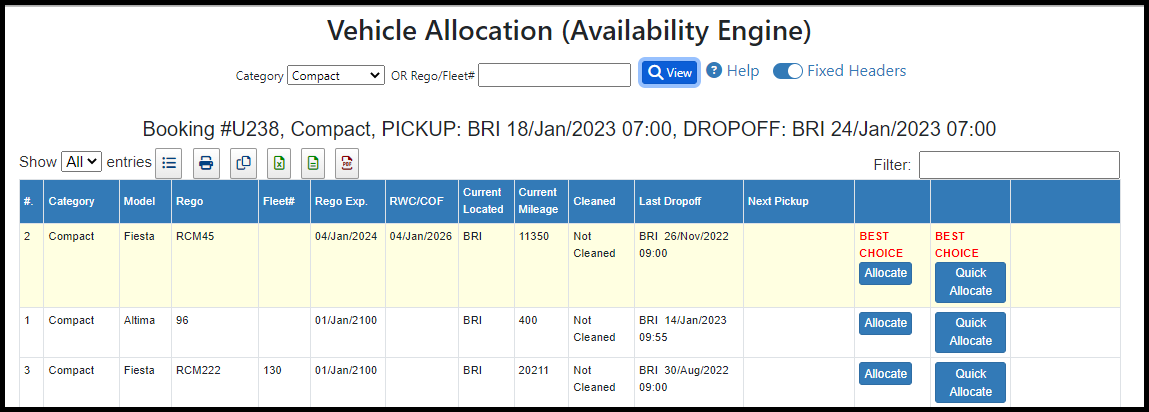Toggle the Fixed Headers switch
This screenshot has width=1149, height=412.
788,71
